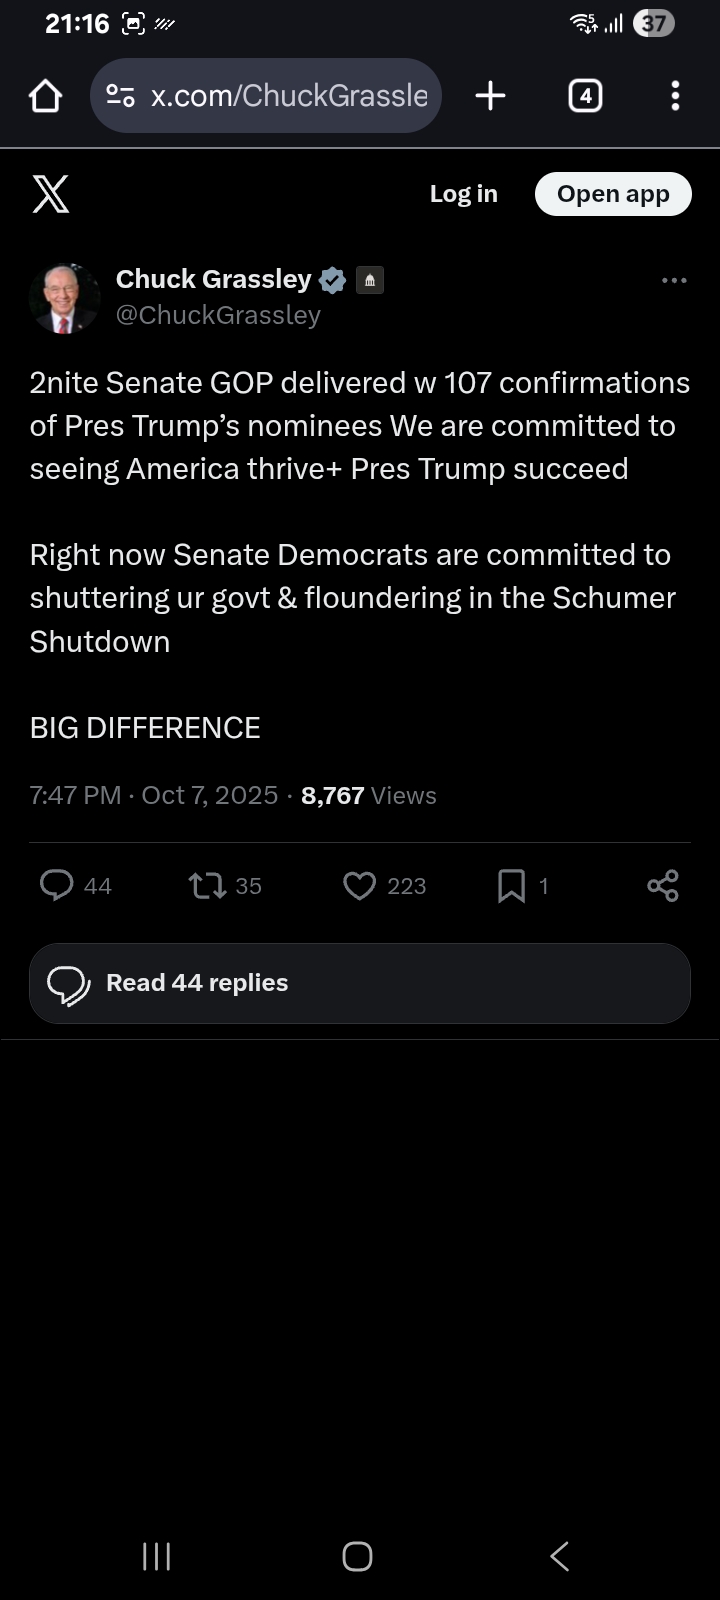Open the post's more options menu
This screenshot has width=720, height=1600.
[674, 281]
